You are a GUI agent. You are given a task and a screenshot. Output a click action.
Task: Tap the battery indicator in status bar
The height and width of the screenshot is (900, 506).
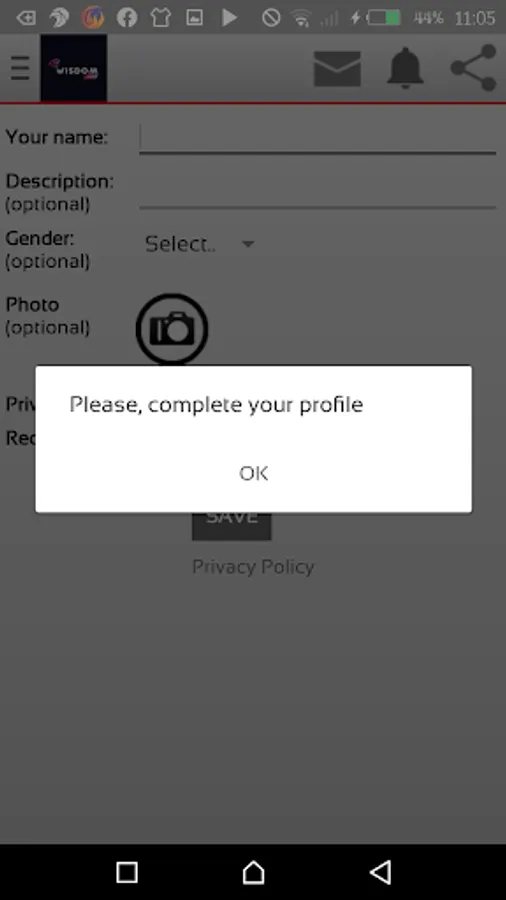coord(383,18)
